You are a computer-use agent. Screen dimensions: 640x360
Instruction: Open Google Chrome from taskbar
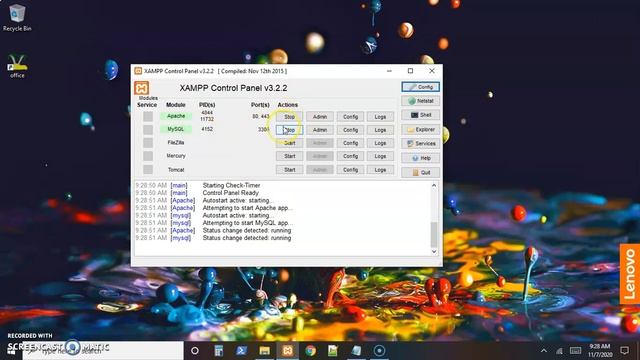coord(311,351)
